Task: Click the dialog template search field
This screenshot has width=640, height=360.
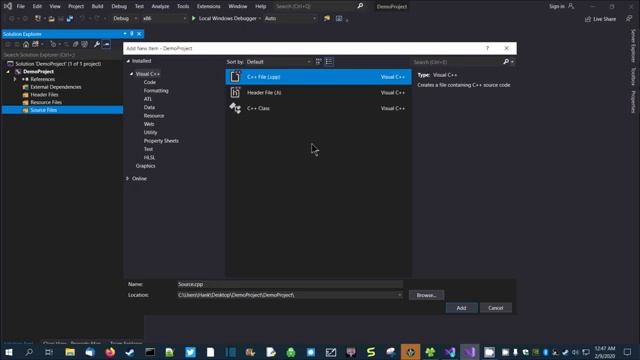Action: [x=457, y=62]
